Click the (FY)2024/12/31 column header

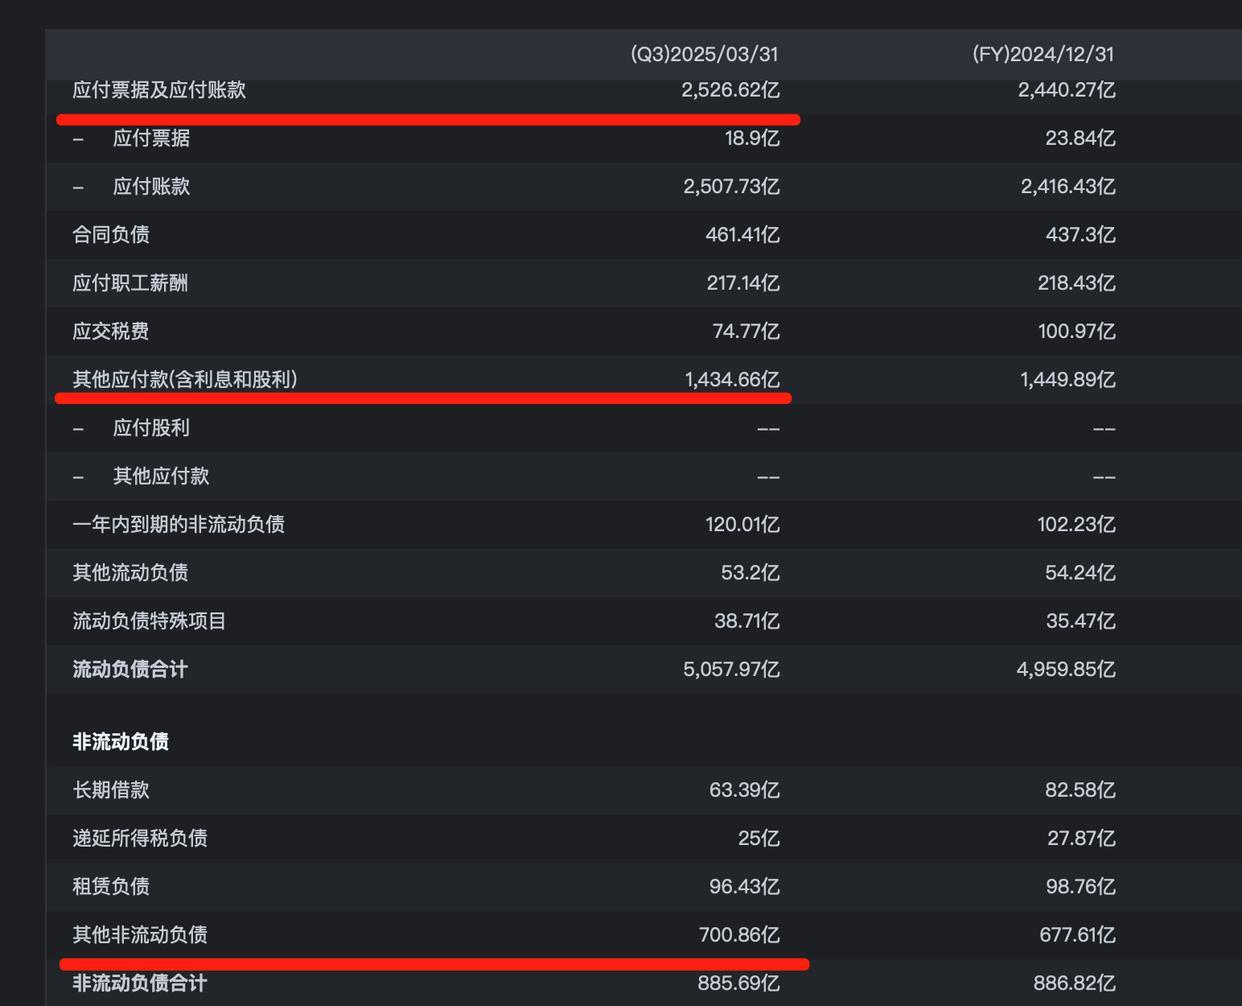click(x=1043, y=54)
